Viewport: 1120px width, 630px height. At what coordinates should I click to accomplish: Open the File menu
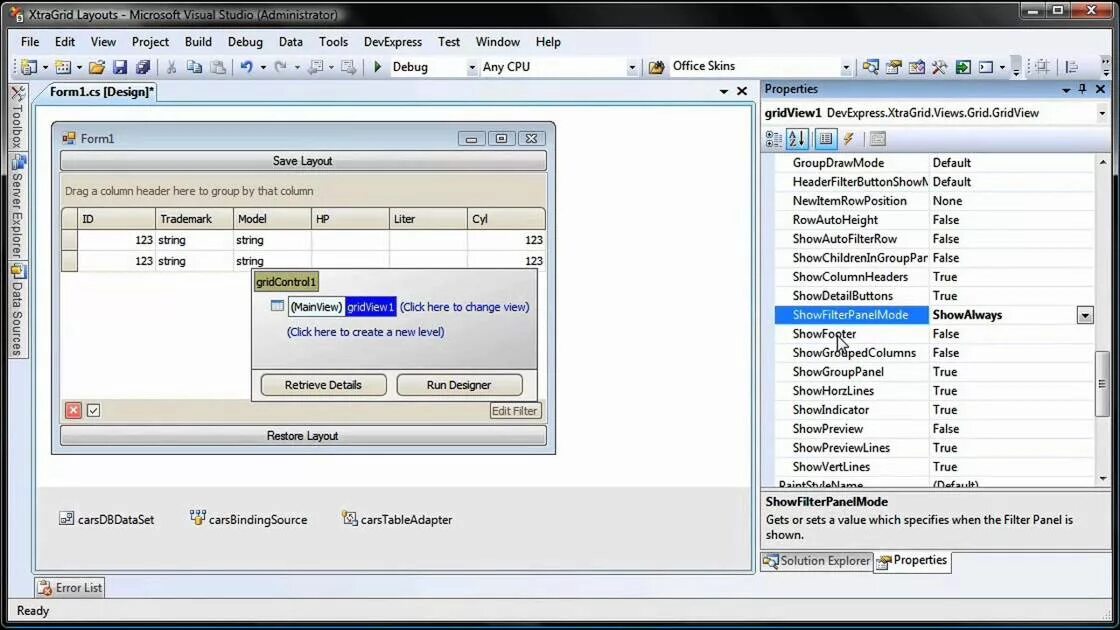click(x=30, y=41)
